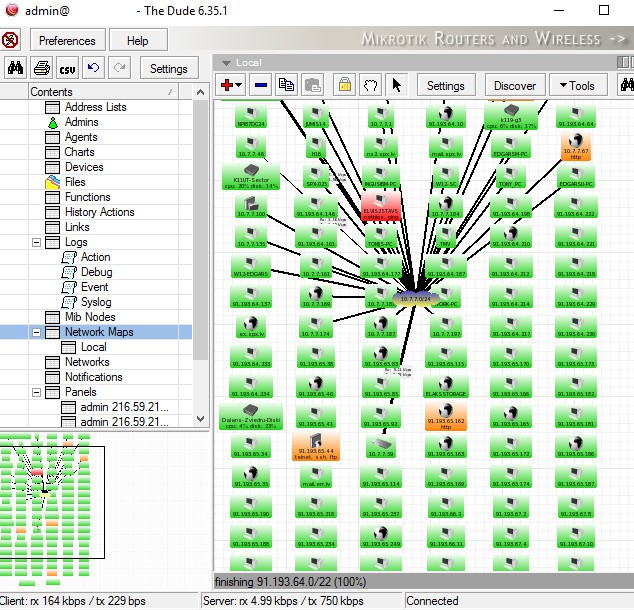Click the Discover button

point(515,85)
